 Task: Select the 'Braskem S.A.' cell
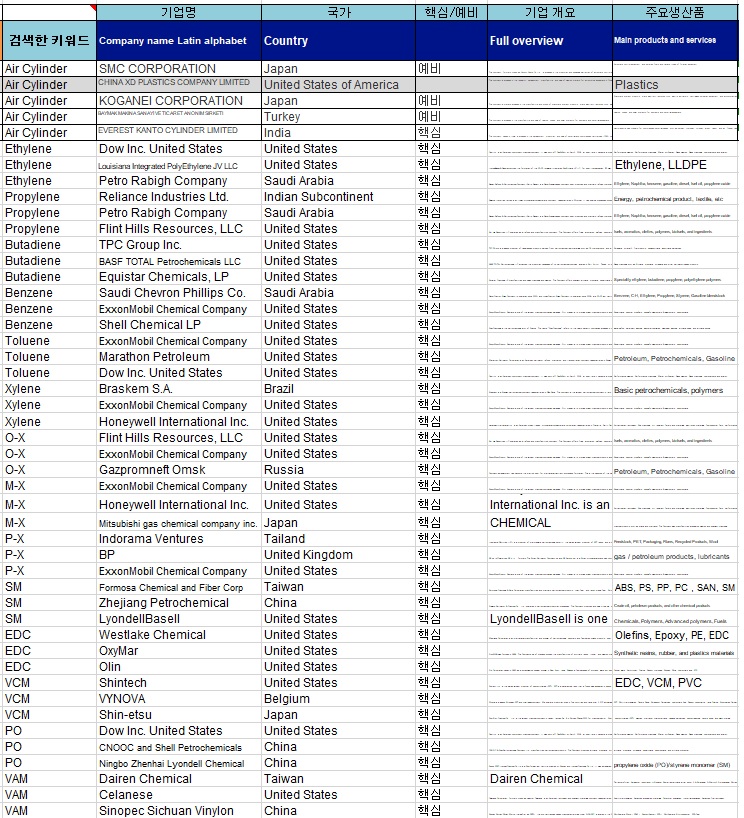tap(179, 389)
